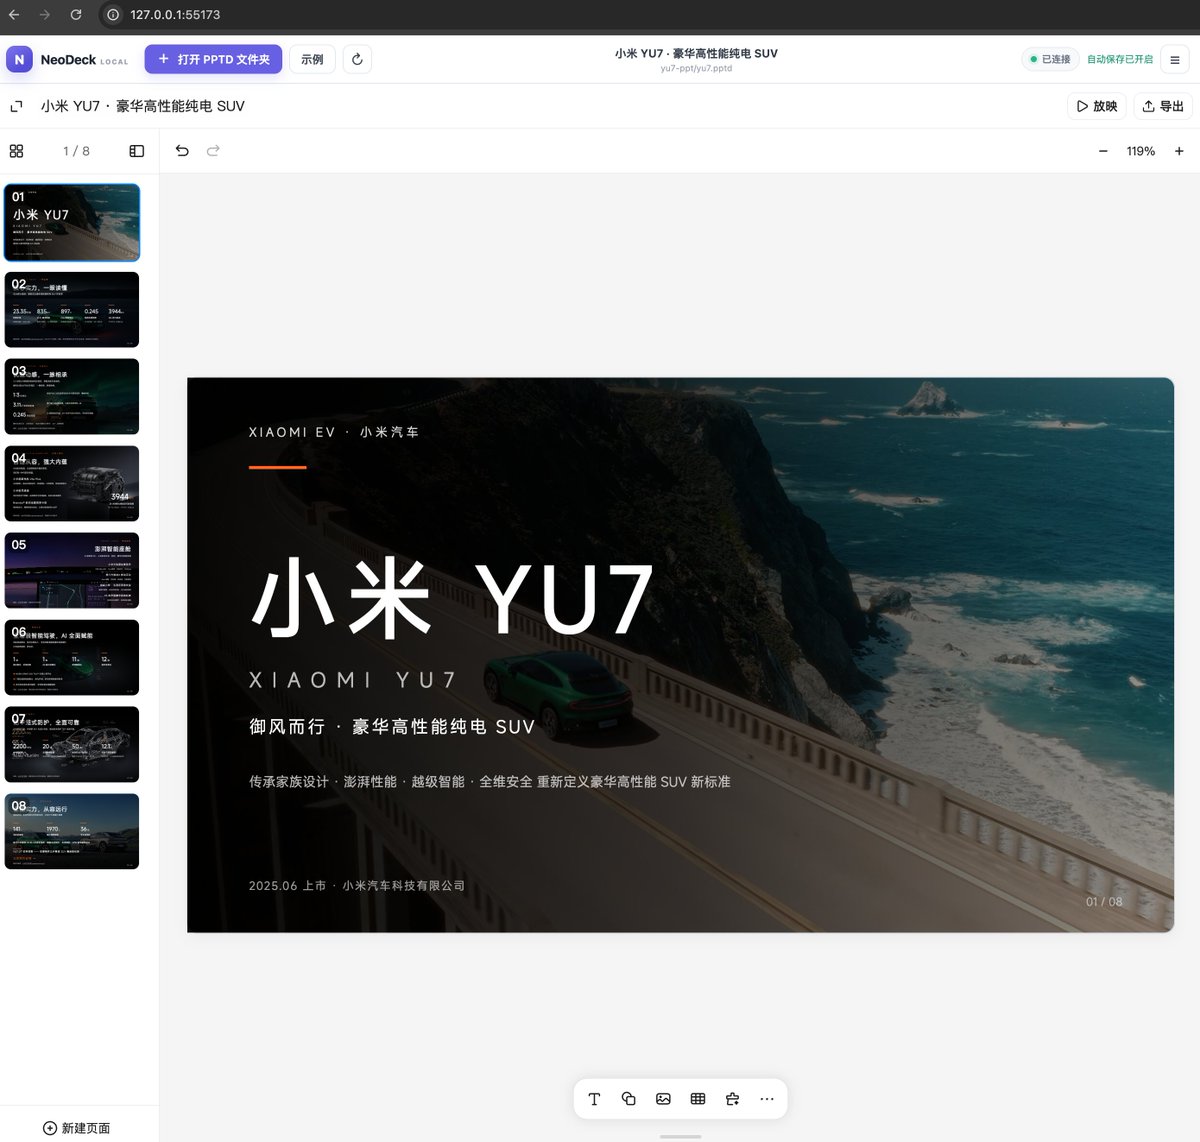Click the browser forward arrow

pos(45,15)
